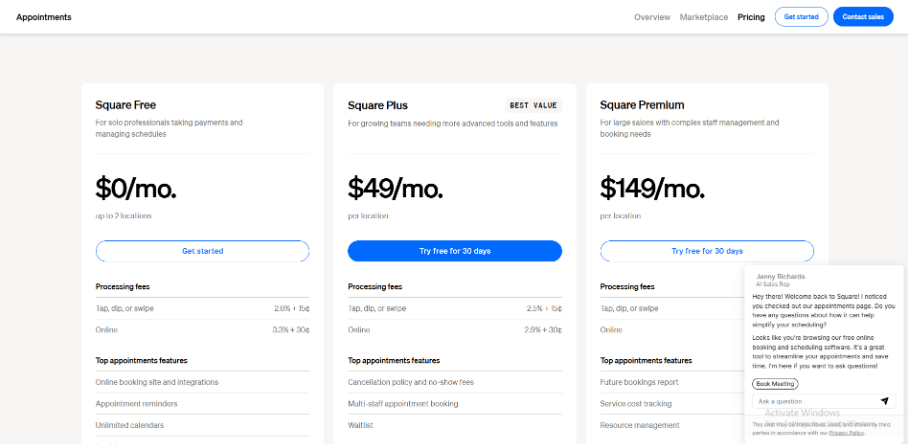The height and width of the screenshot is (444, 908).
Task: Click the Contact sales button
Action: (x=863, y=17)
